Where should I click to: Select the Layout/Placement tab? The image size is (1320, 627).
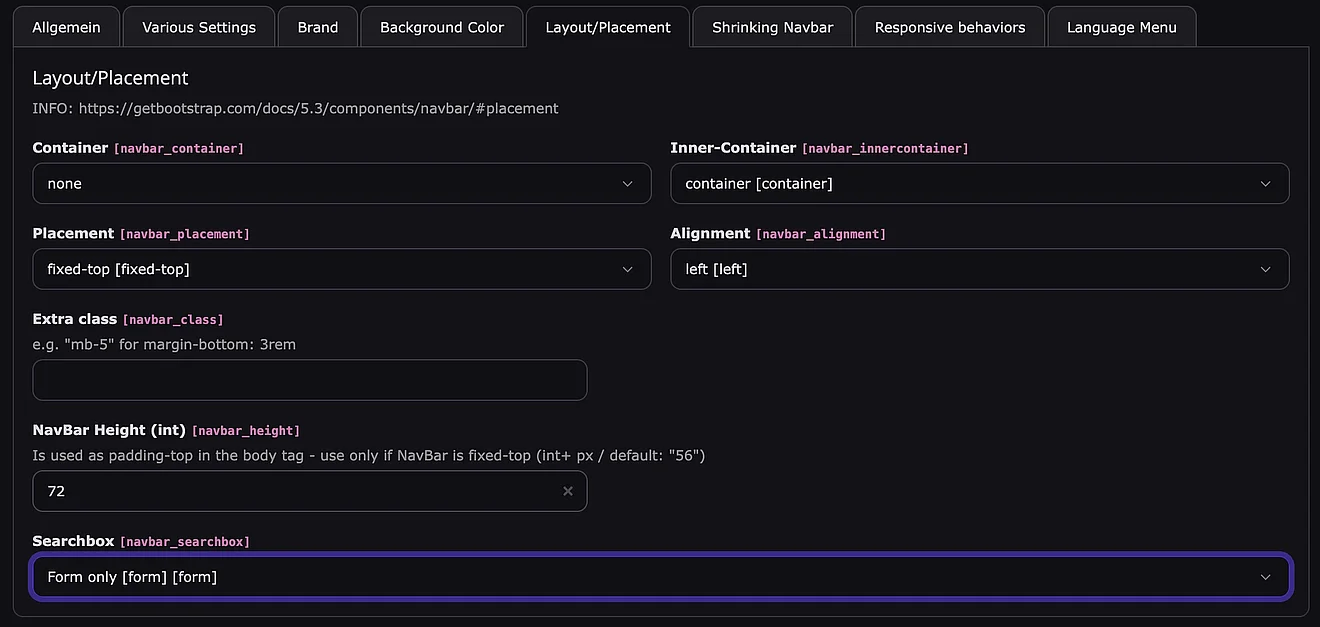click(607, 27)
